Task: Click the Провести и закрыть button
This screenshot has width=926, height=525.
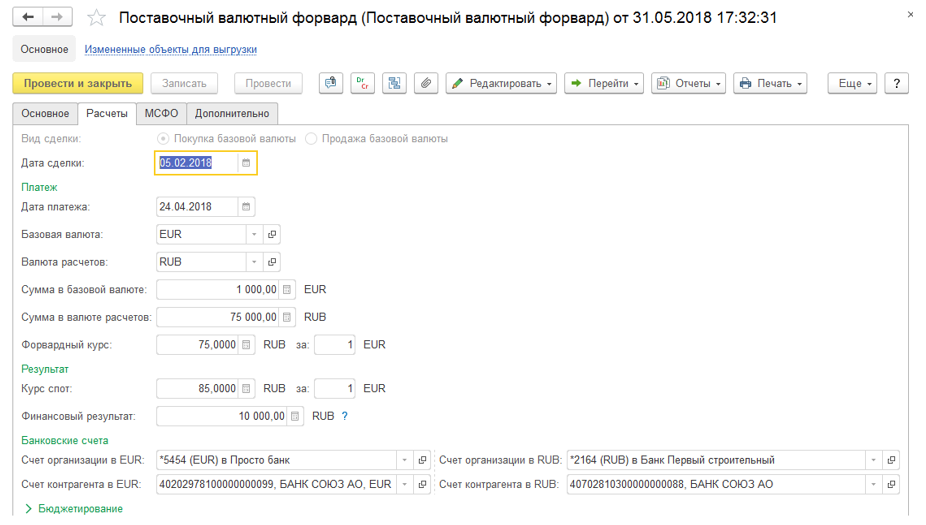Action: [x=77, y=83]
